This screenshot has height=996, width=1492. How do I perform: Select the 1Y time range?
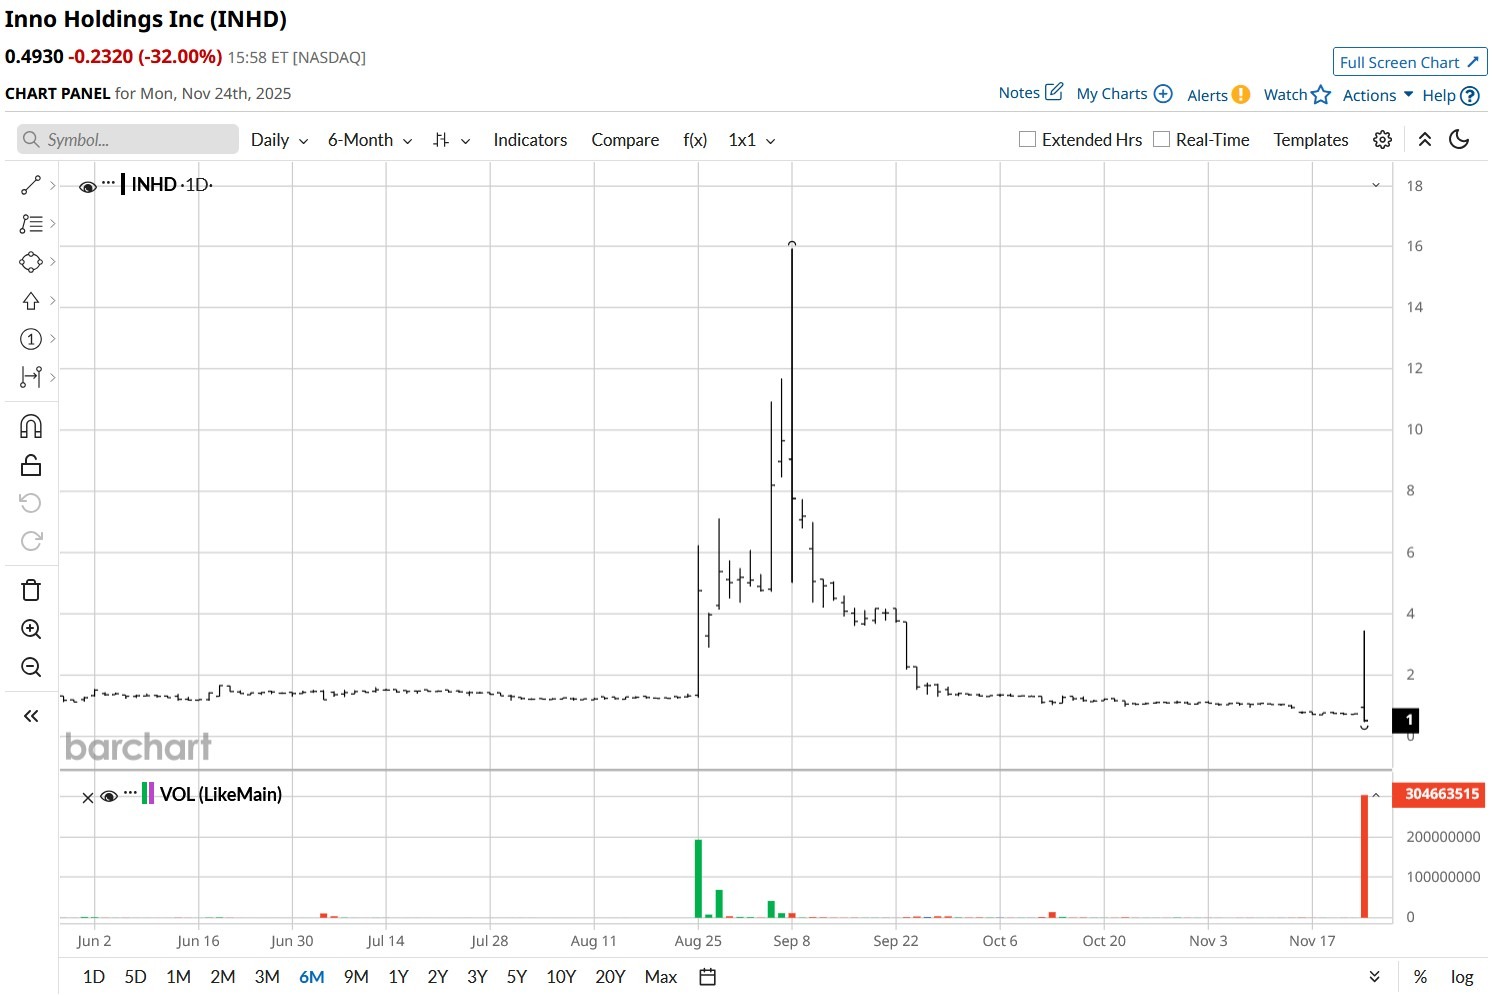398,977
